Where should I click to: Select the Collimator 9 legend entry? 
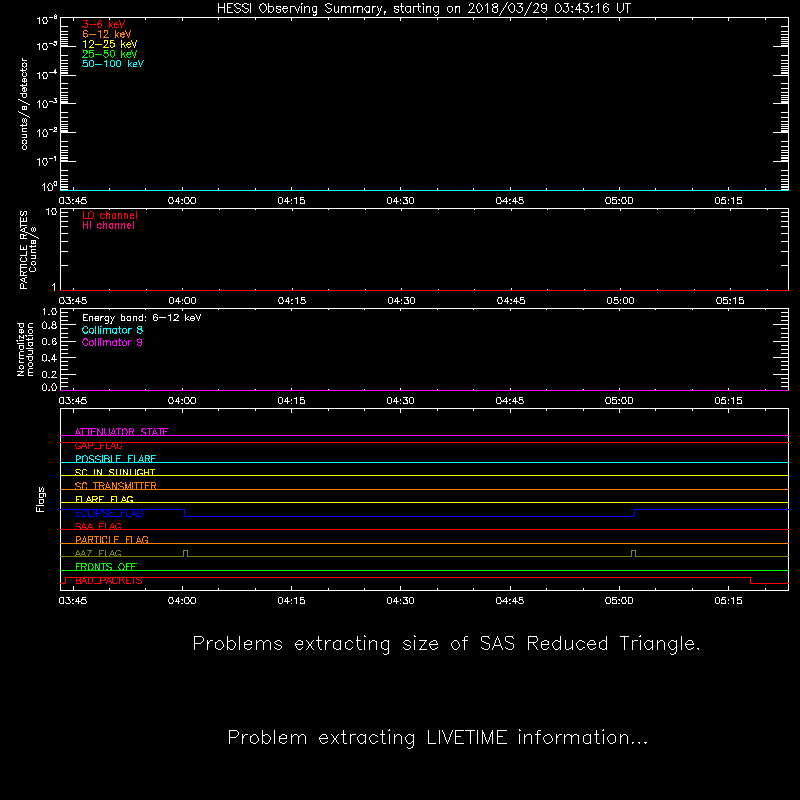point(112,342)
